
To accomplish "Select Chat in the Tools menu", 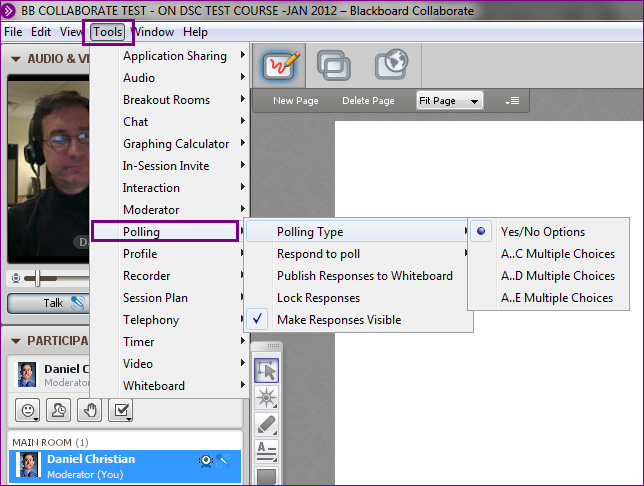I will click(169, 122).
